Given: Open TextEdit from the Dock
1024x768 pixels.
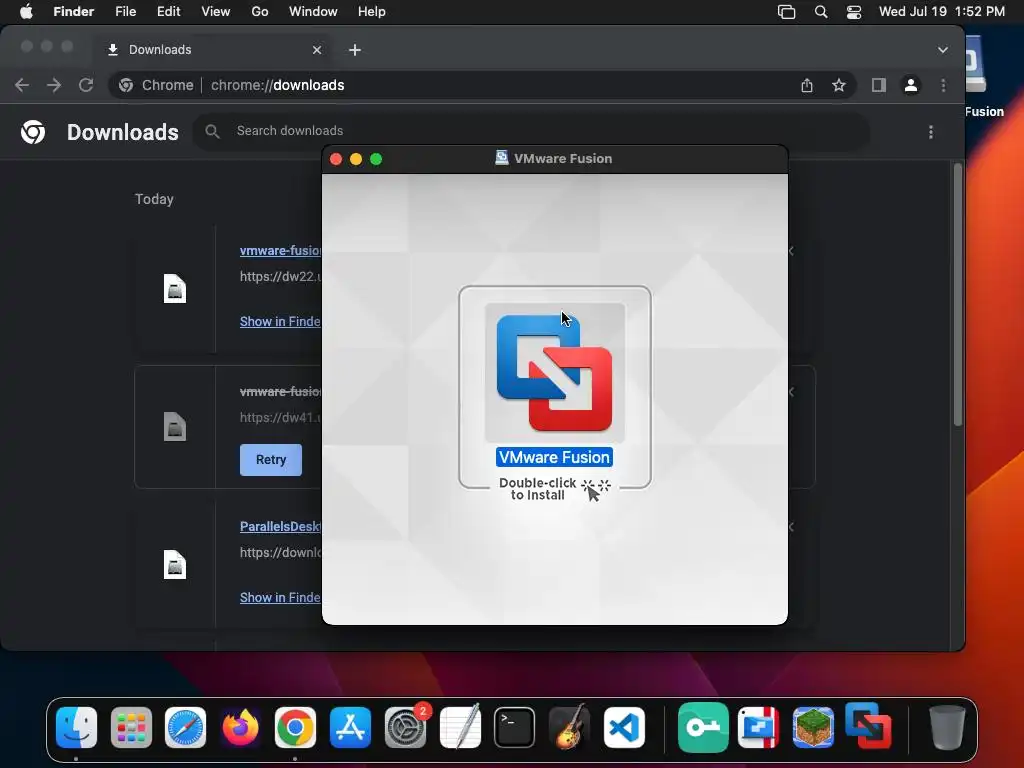Looking at the screenshot, I should pyautogui.click(x=460, y=728).
